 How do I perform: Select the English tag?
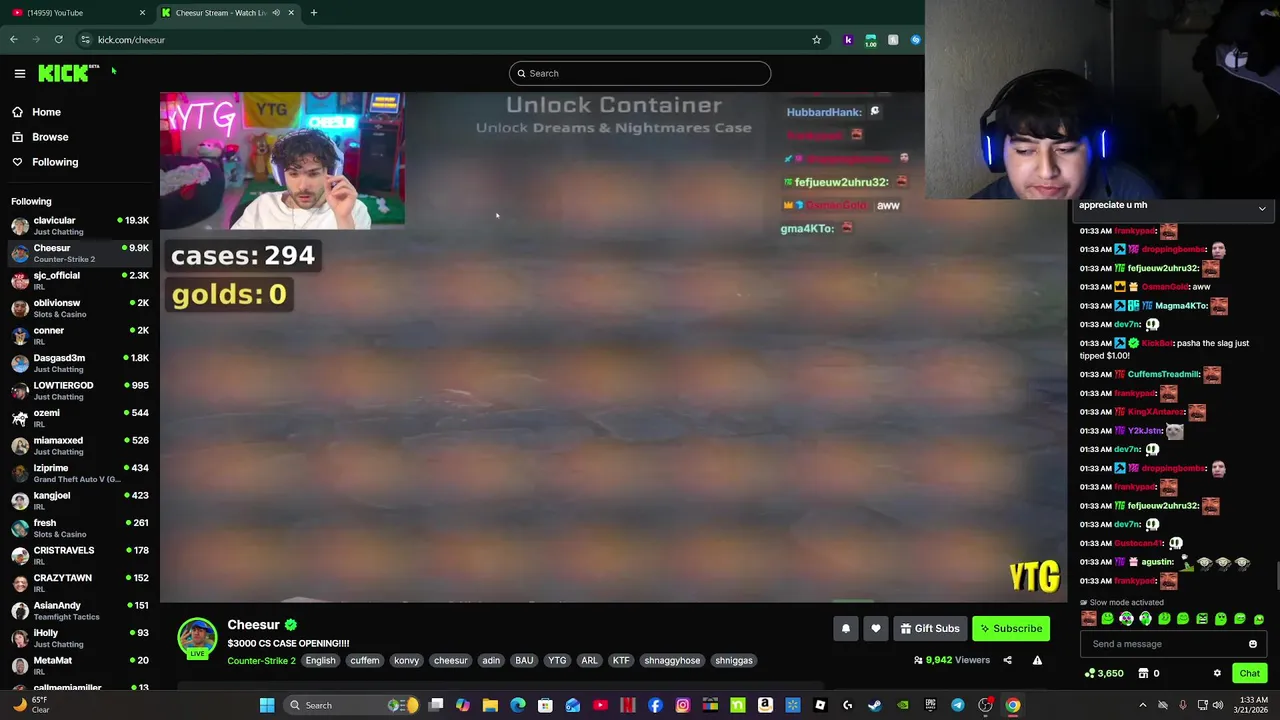(x=321, y=661)
